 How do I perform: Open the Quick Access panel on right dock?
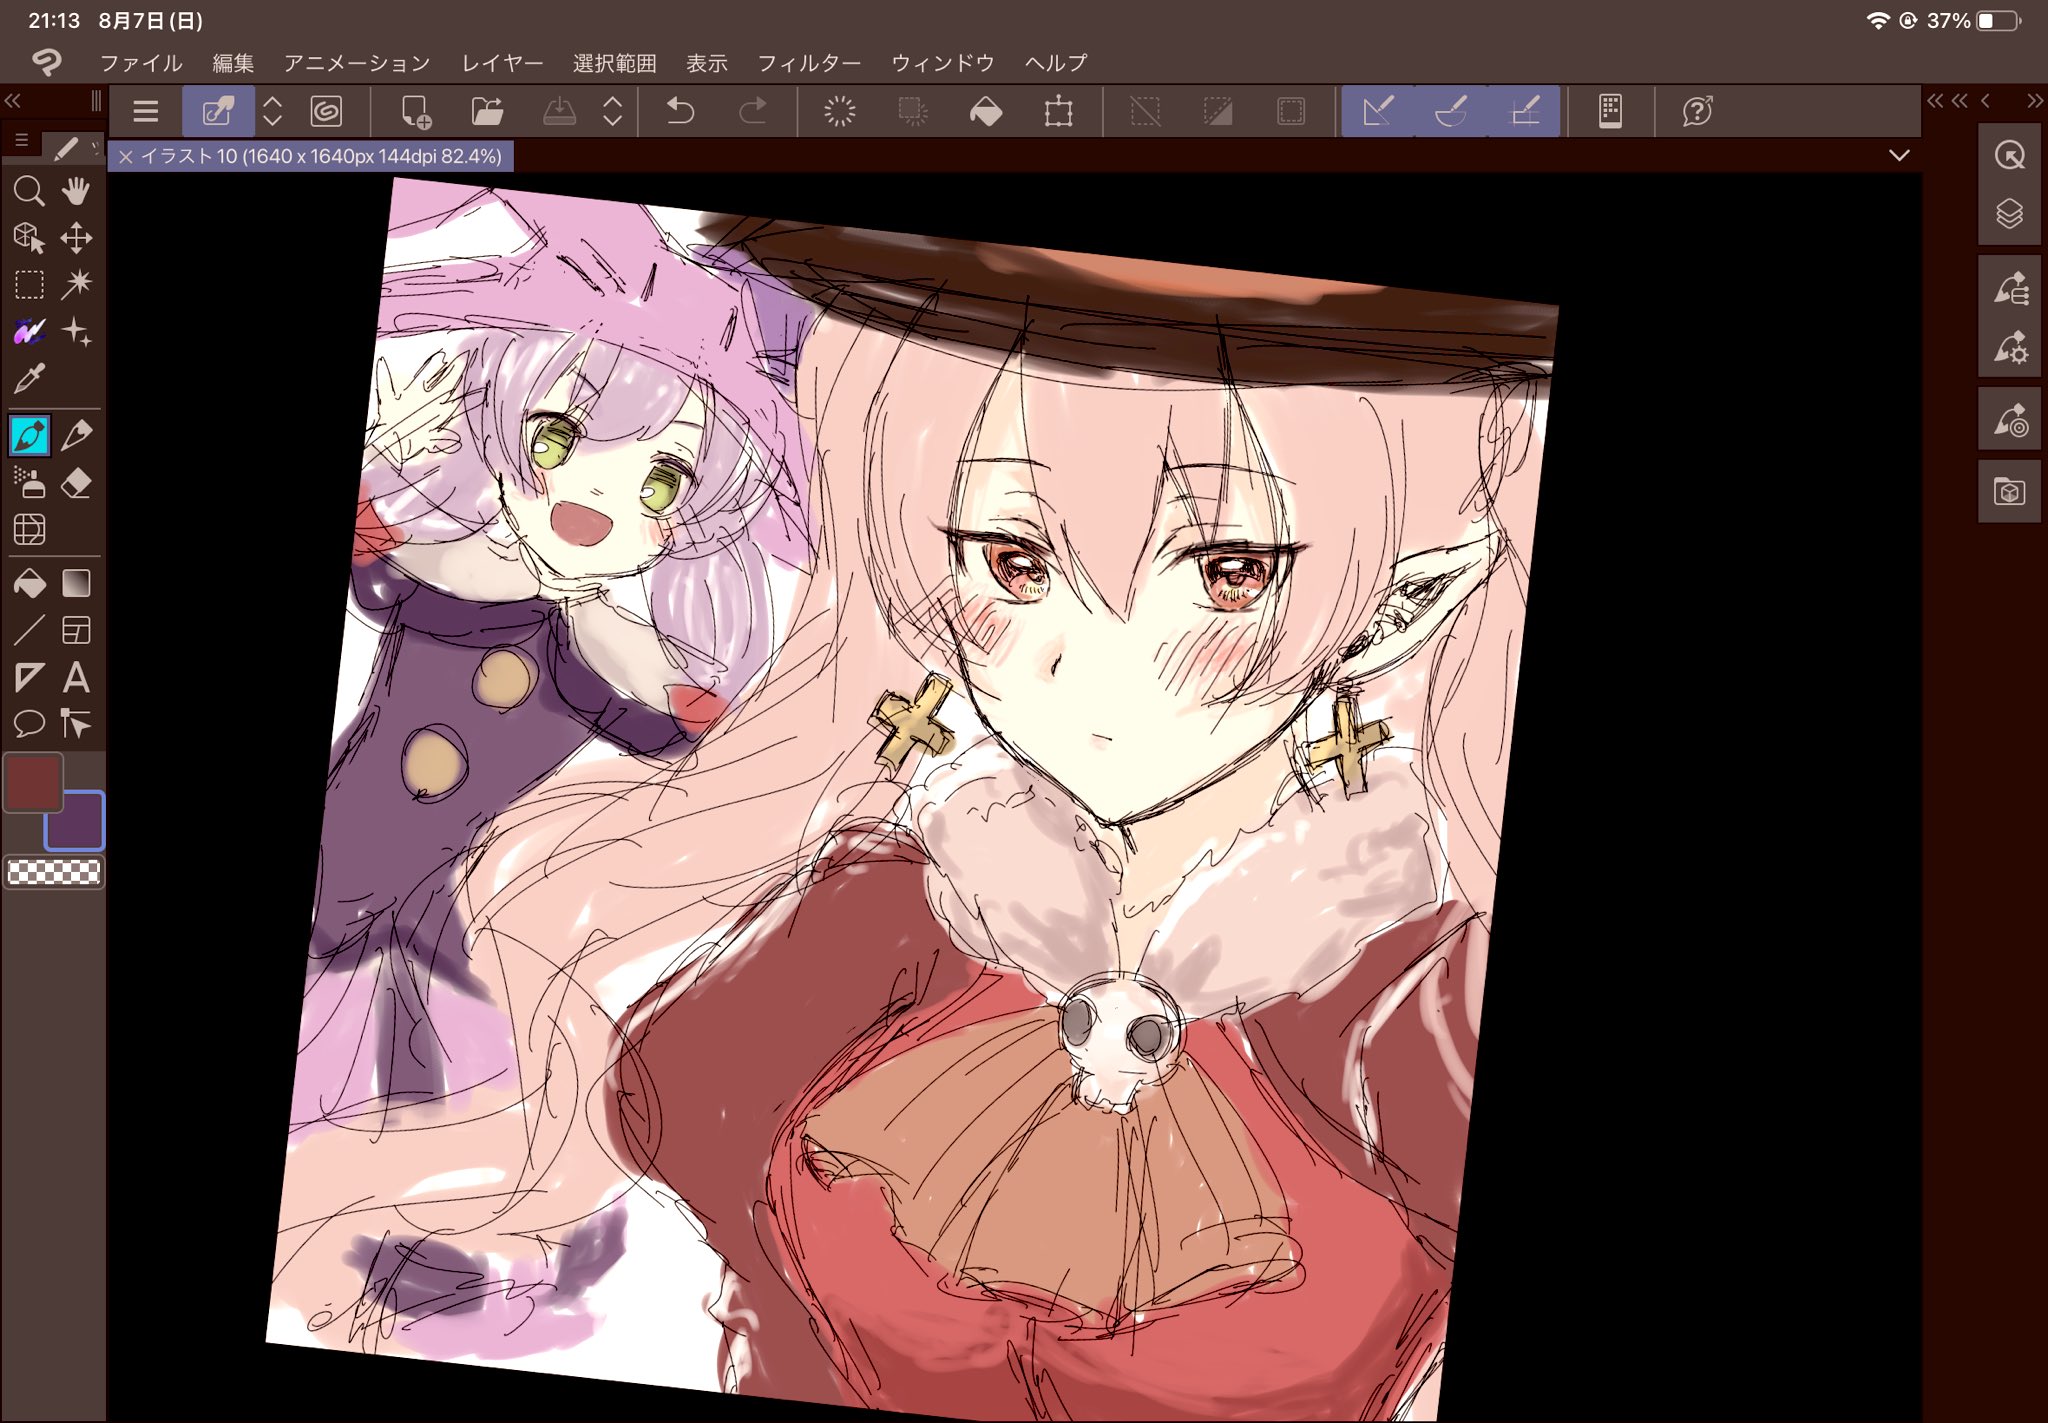[x=2009, y=155]
